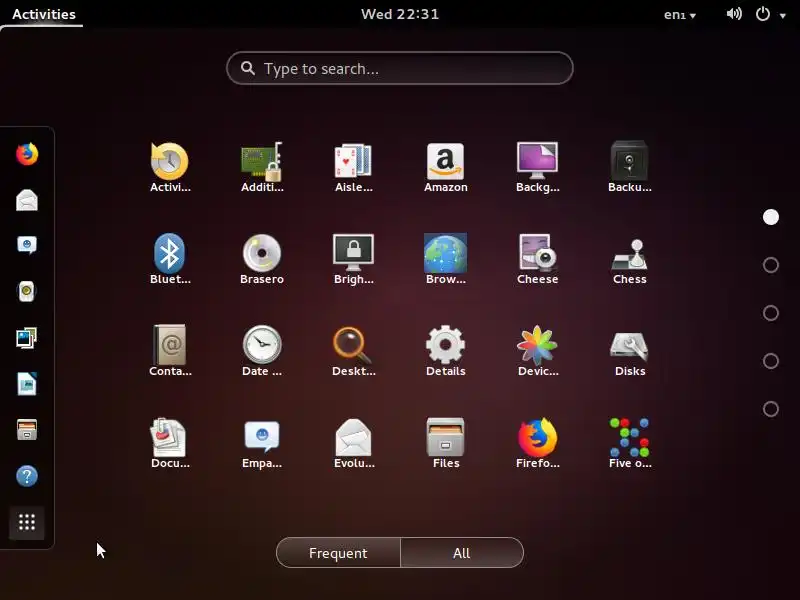The height and width of the screenshot is (600, 800).
Task: Click the volume speaker icon in top bar
Action: (734, 14)
